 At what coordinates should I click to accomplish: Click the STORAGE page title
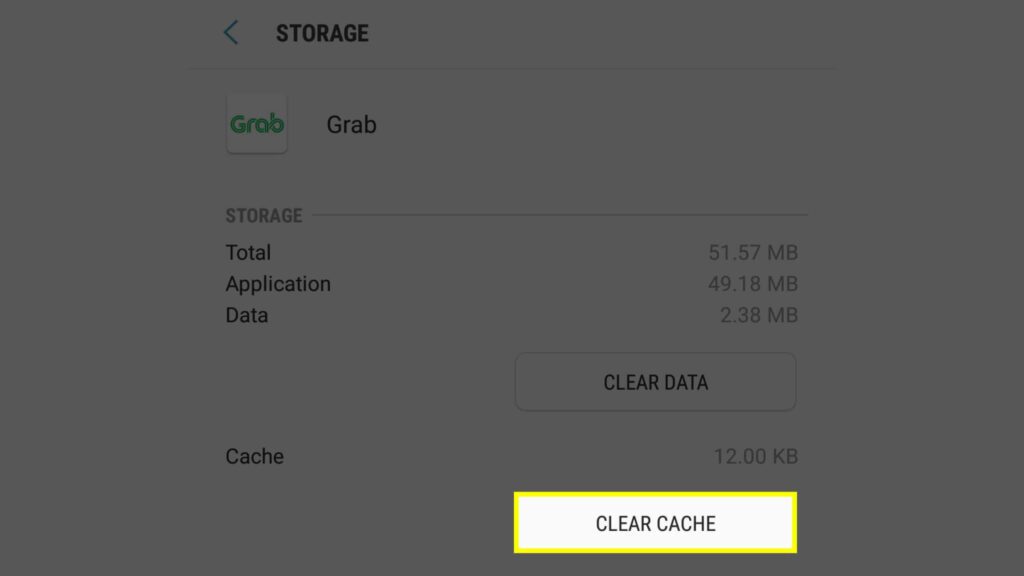pyautogui.click(x=322, y=33)
